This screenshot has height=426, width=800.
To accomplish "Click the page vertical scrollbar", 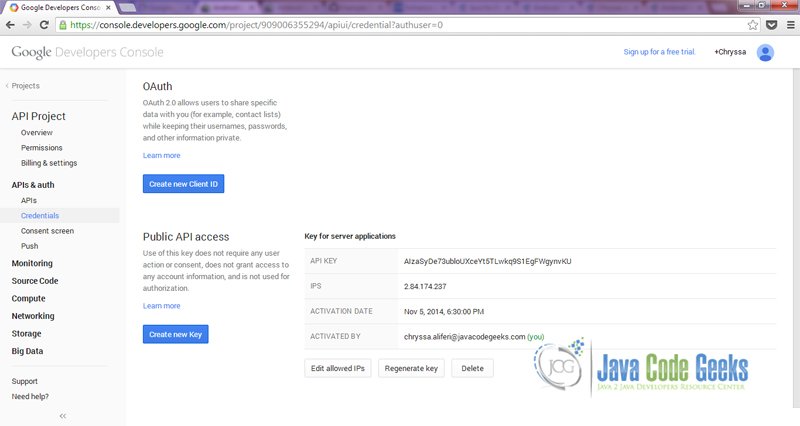I will 796,238.
